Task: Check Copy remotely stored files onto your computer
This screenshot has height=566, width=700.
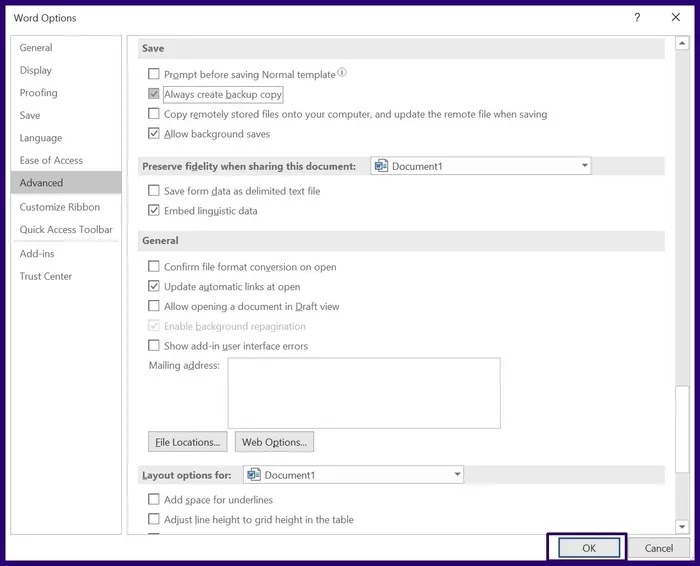Action: (x=154, y=113)
